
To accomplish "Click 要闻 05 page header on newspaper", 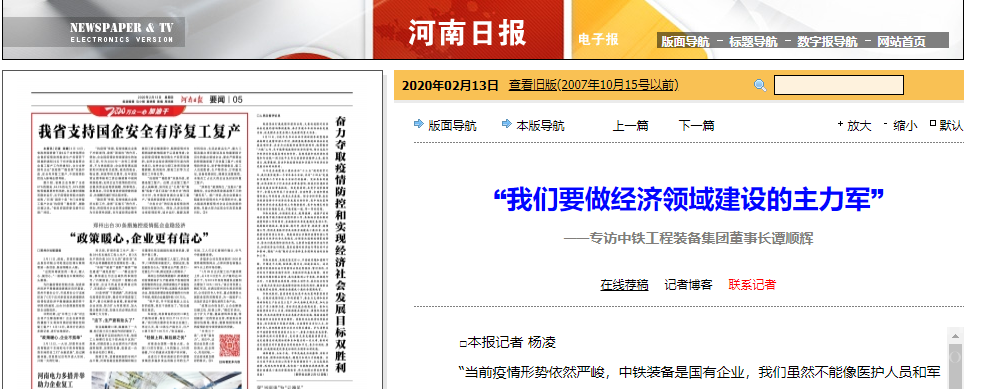I will tap(226, 99).
